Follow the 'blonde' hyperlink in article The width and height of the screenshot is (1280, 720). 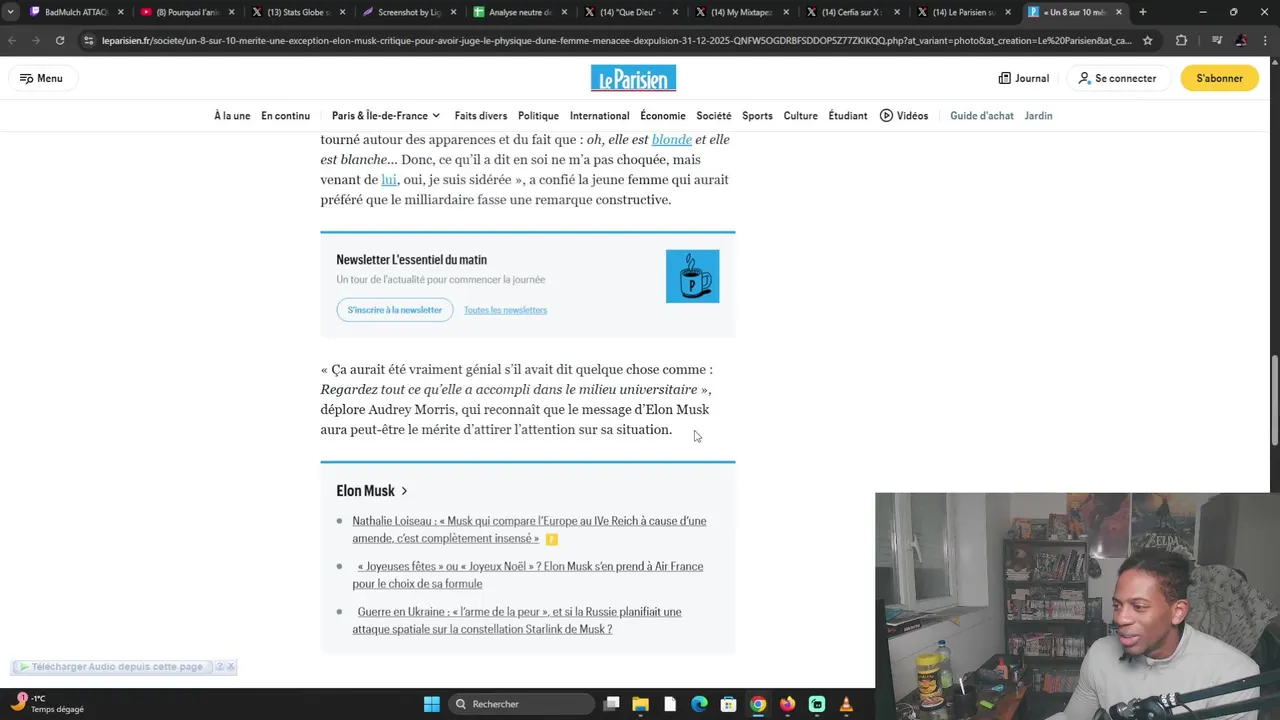point(672,140)
